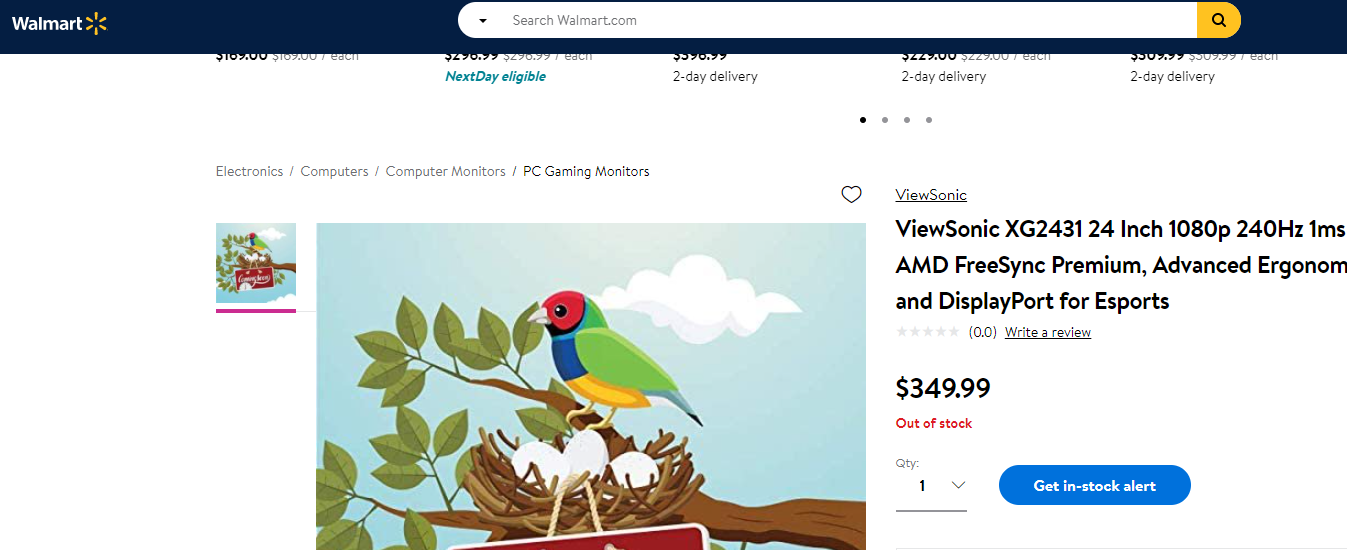
Task: Select the second carousel page dot
Action: tap(885, 120)
